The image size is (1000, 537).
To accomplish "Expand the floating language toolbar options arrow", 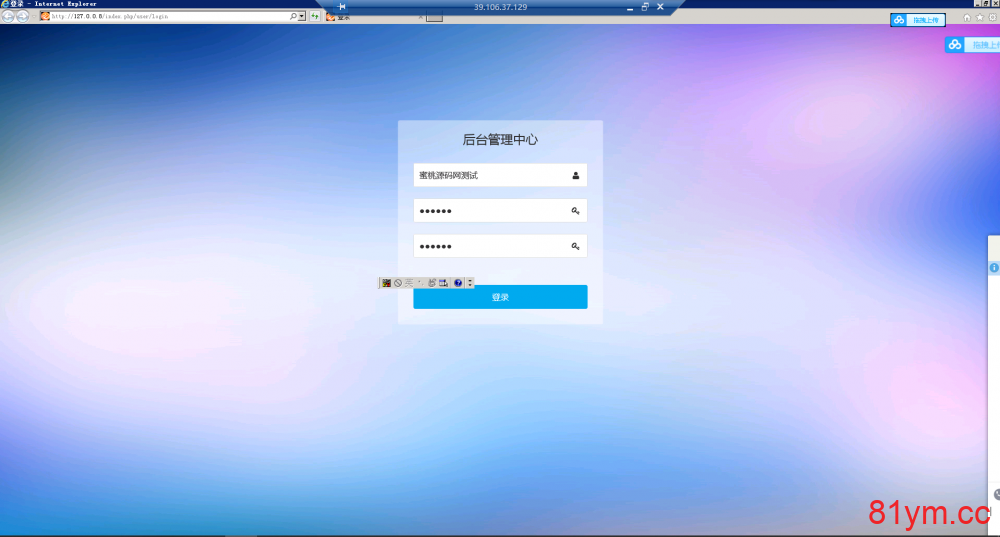I will click(470, 283).
